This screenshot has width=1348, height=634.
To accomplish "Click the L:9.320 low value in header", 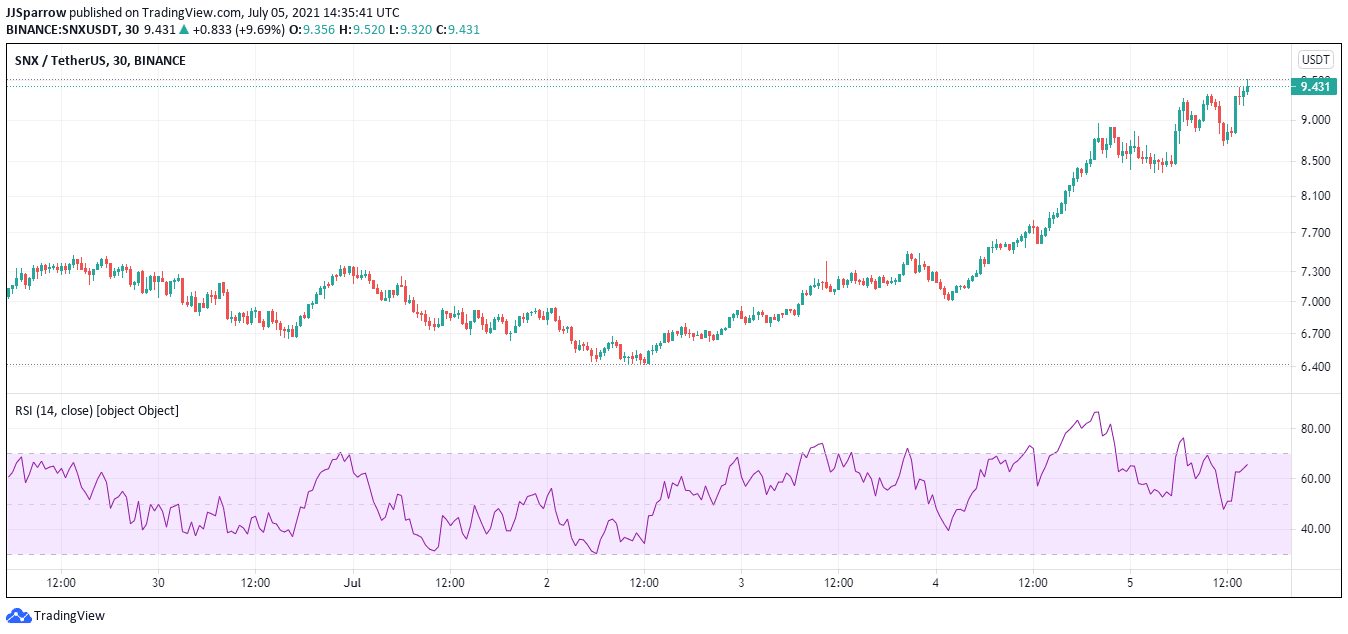I will pyautogui.click(x=409, y=29).
